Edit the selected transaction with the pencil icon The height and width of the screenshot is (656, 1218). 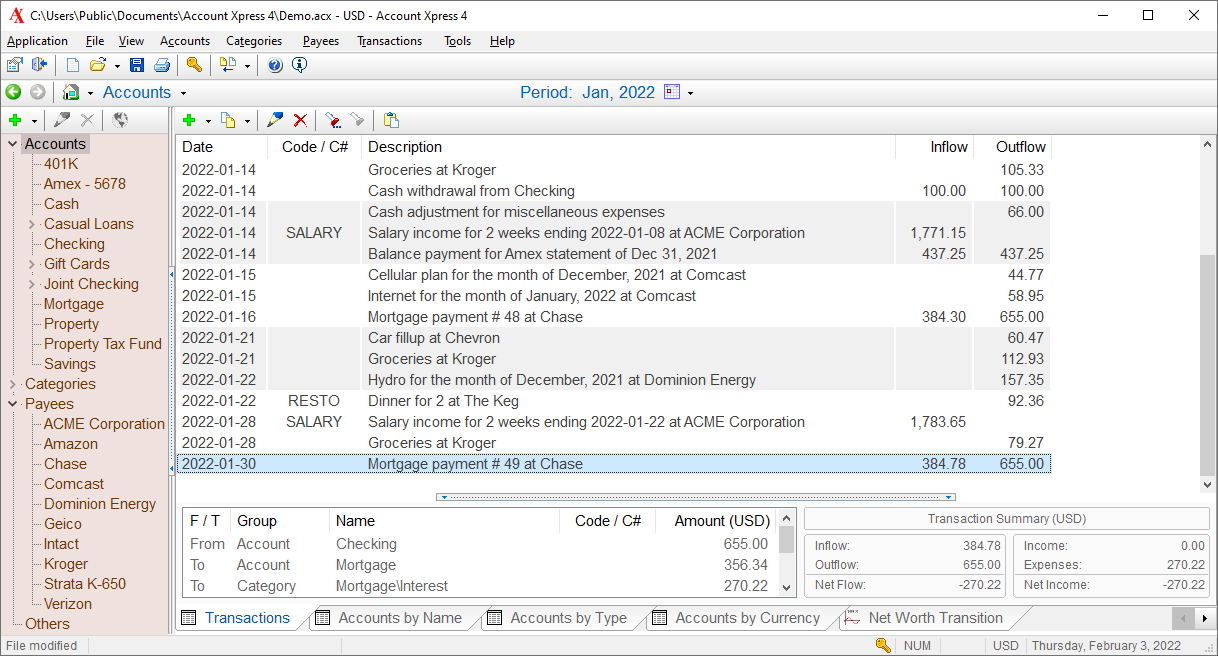pos(275,121)
